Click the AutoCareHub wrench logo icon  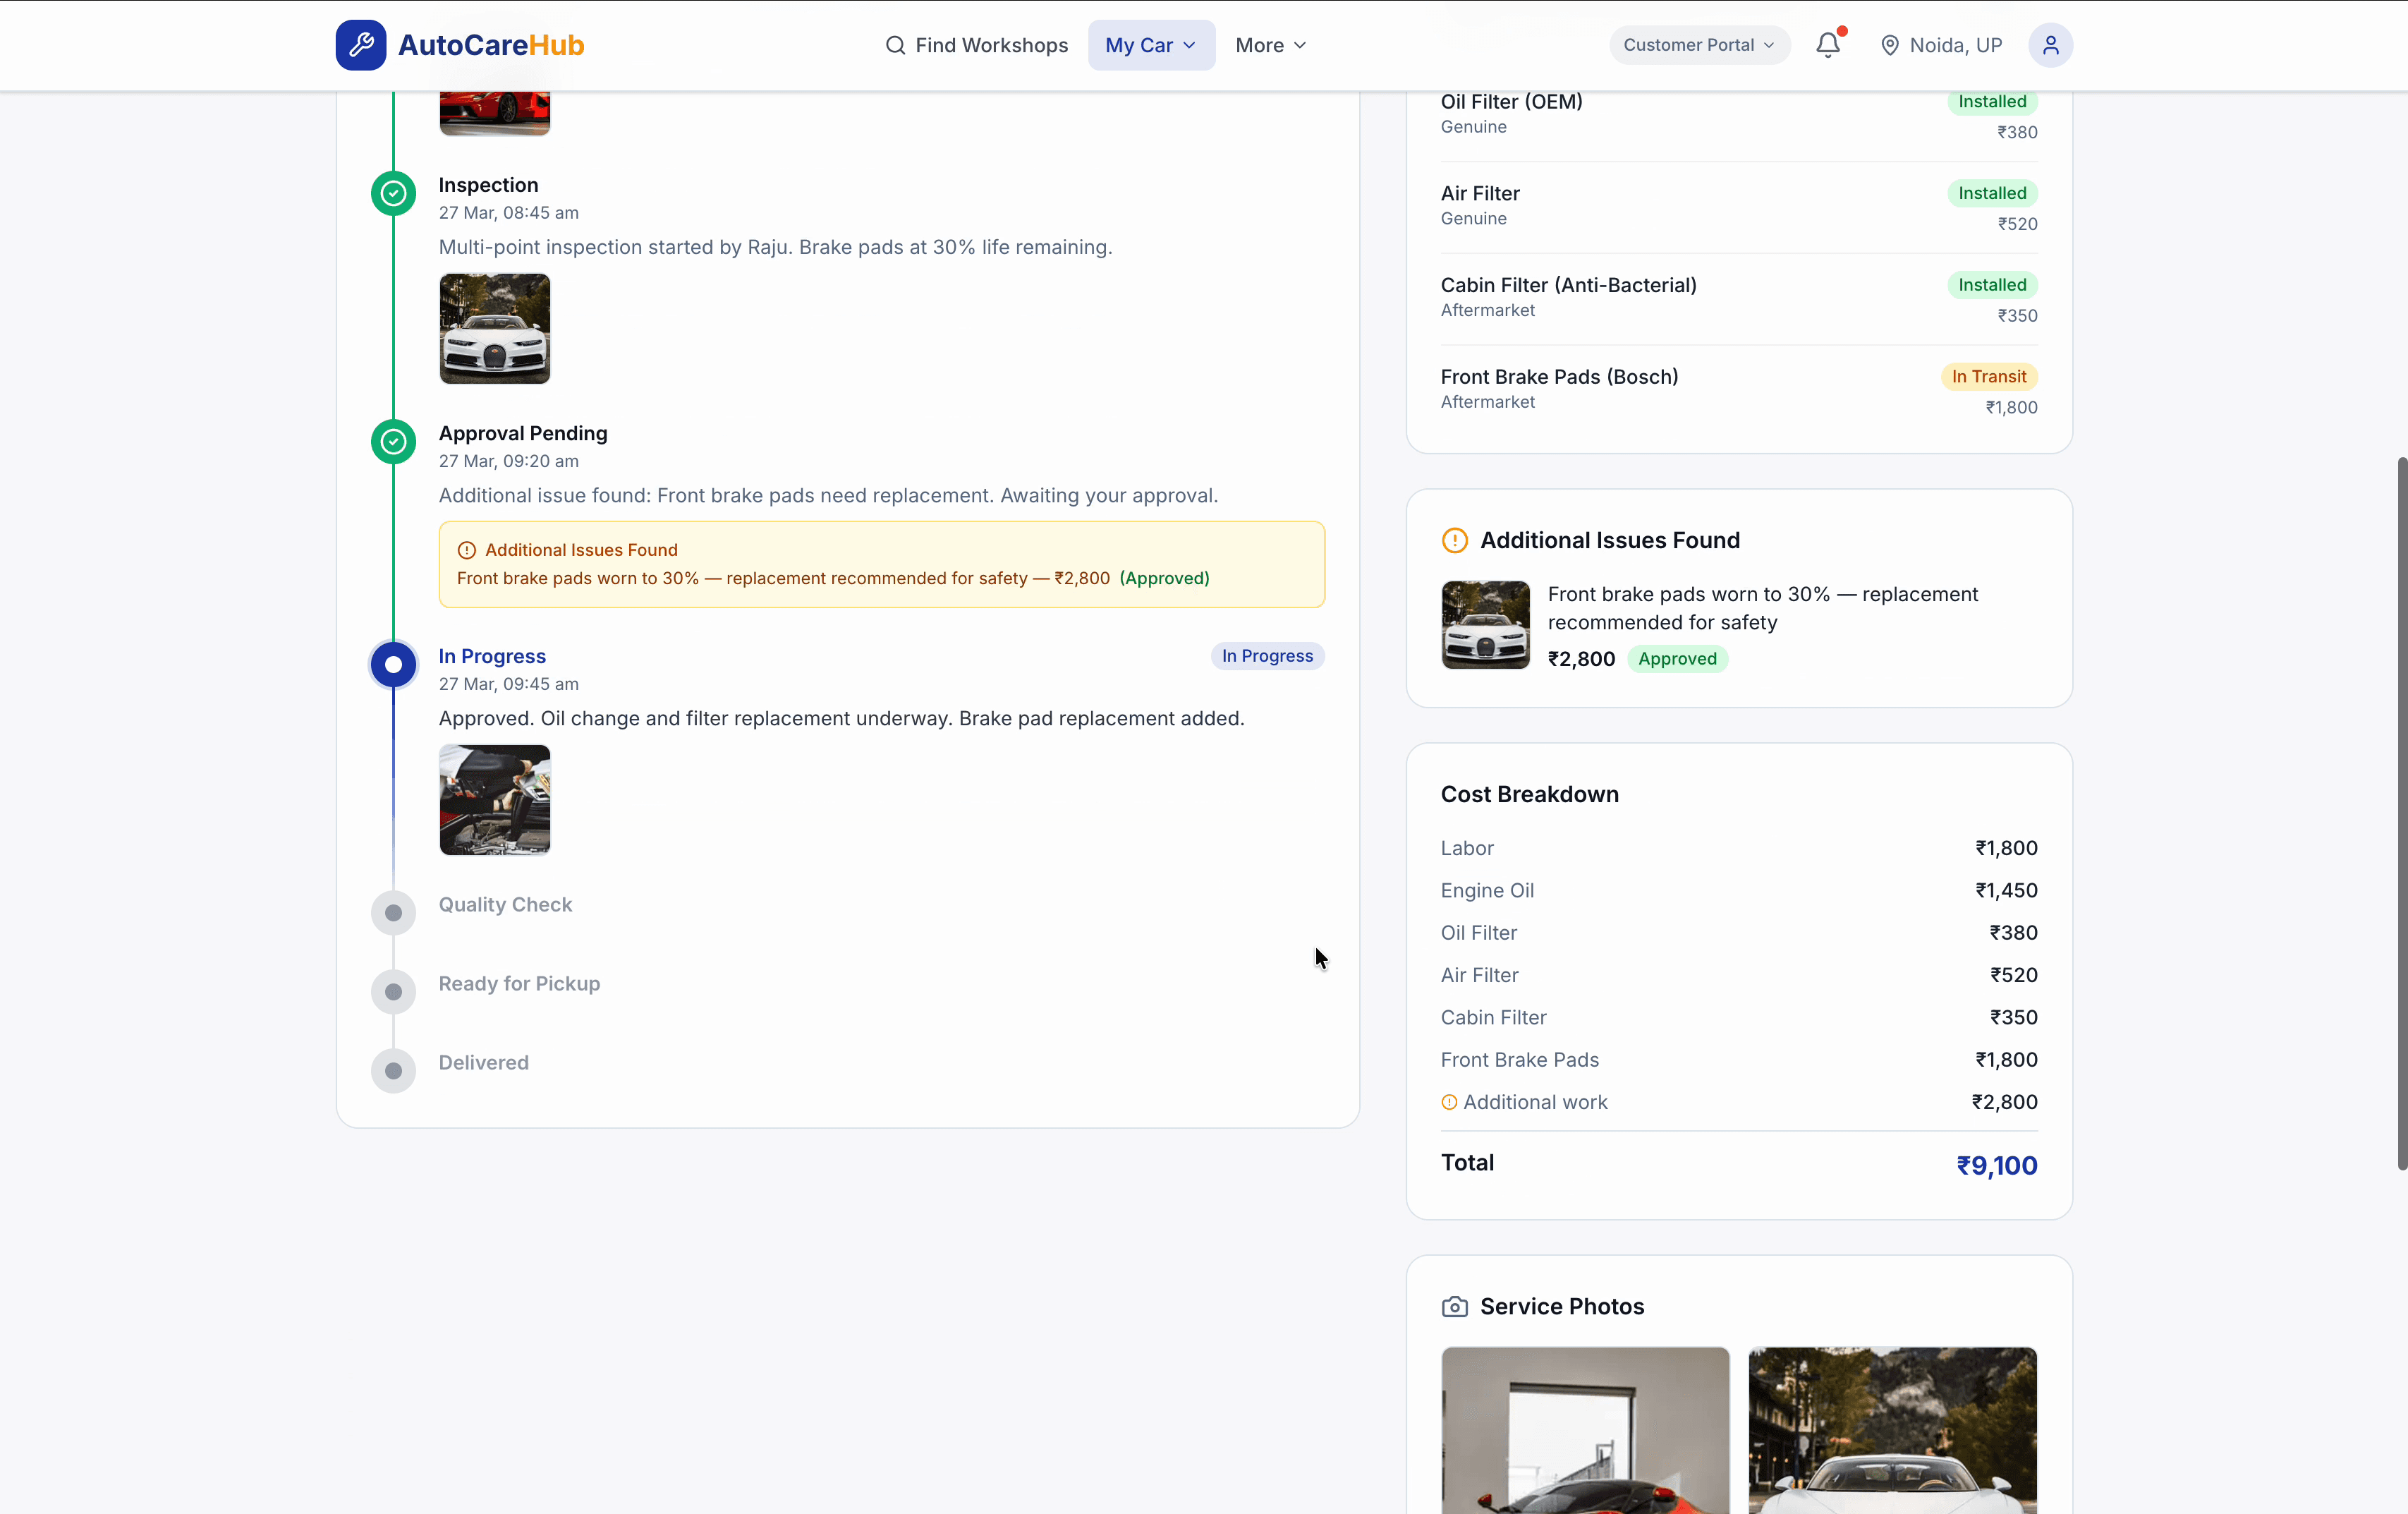[x=361, y=44]
